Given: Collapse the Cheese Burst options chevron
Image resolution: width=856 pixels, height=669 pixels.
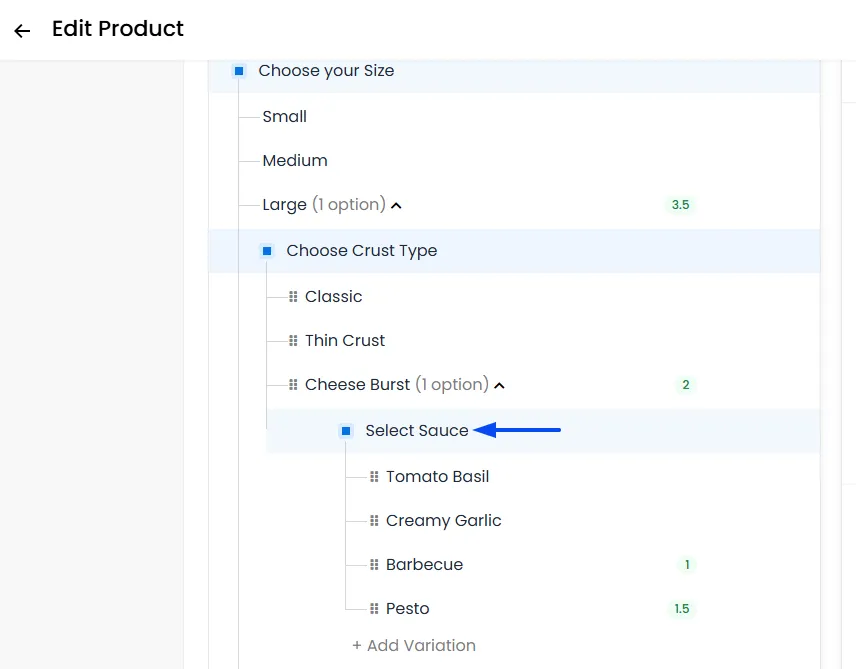Looking at the screenshot, I should tap(499, 386).
